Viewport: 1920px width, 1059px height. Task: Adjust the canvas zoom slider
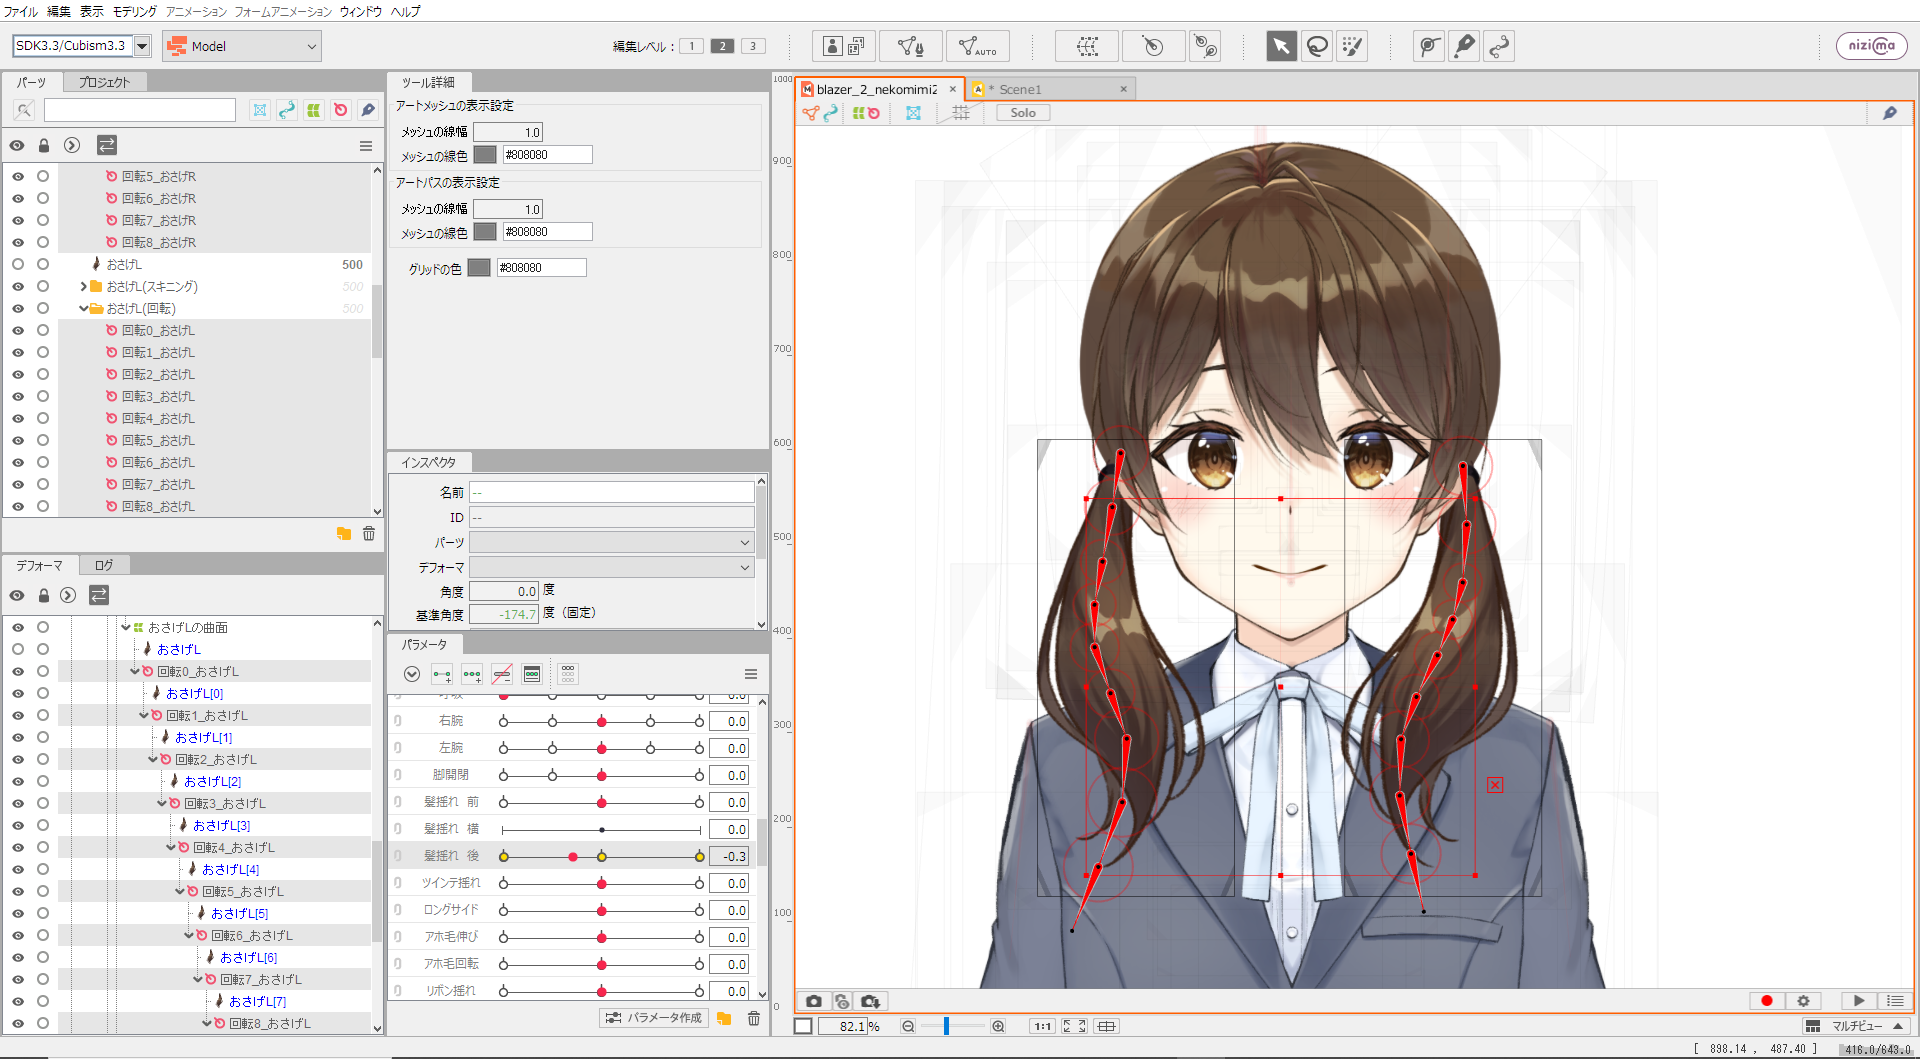946,1026
